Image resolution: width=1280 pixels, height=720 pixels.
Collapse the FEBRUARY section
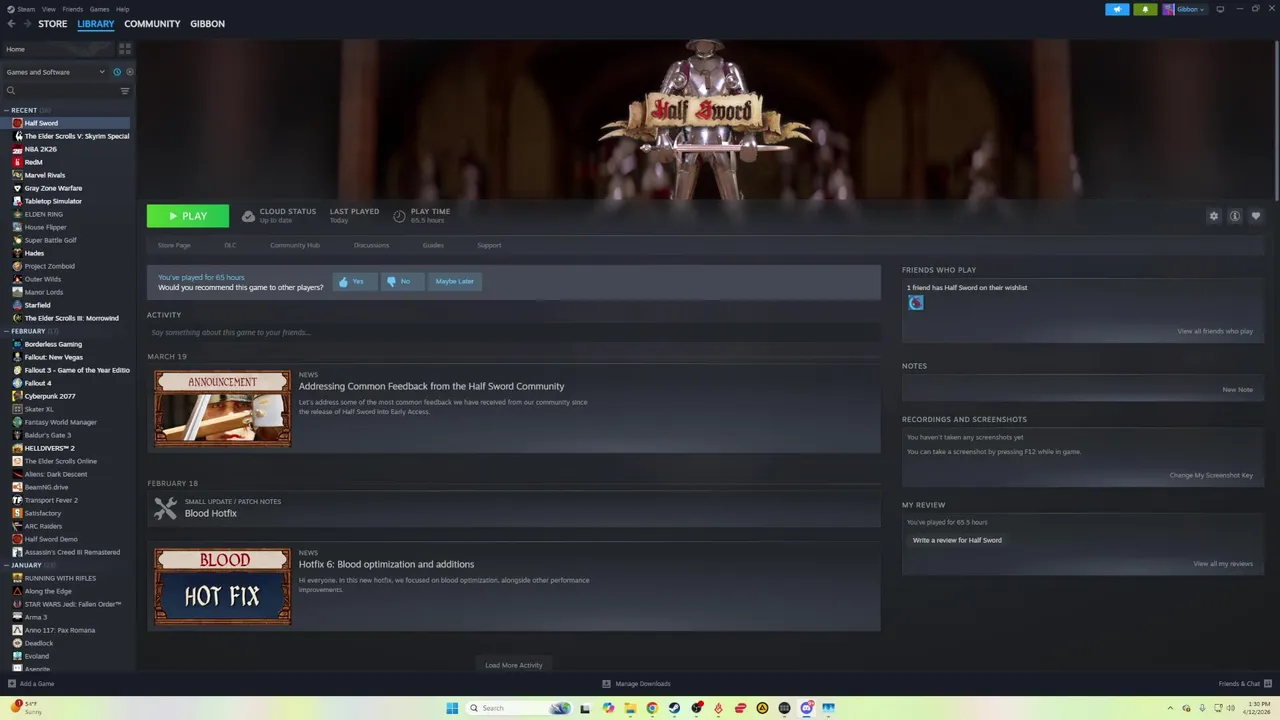click(x=7, y=331)
